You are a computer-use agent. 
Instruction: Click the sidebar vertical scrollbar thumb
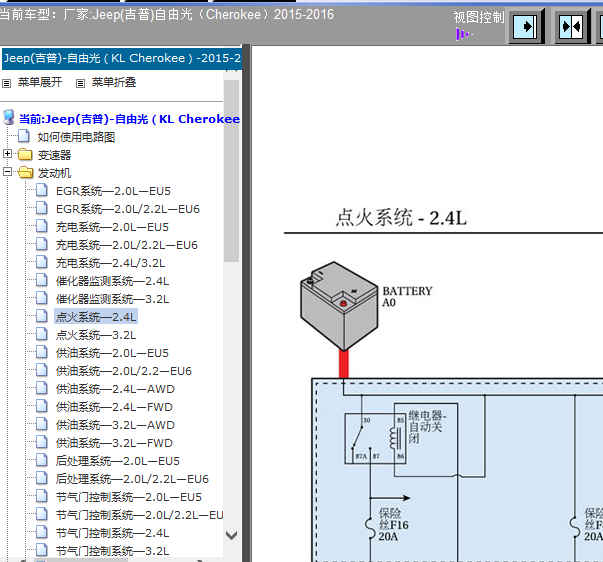pos(231,171)
